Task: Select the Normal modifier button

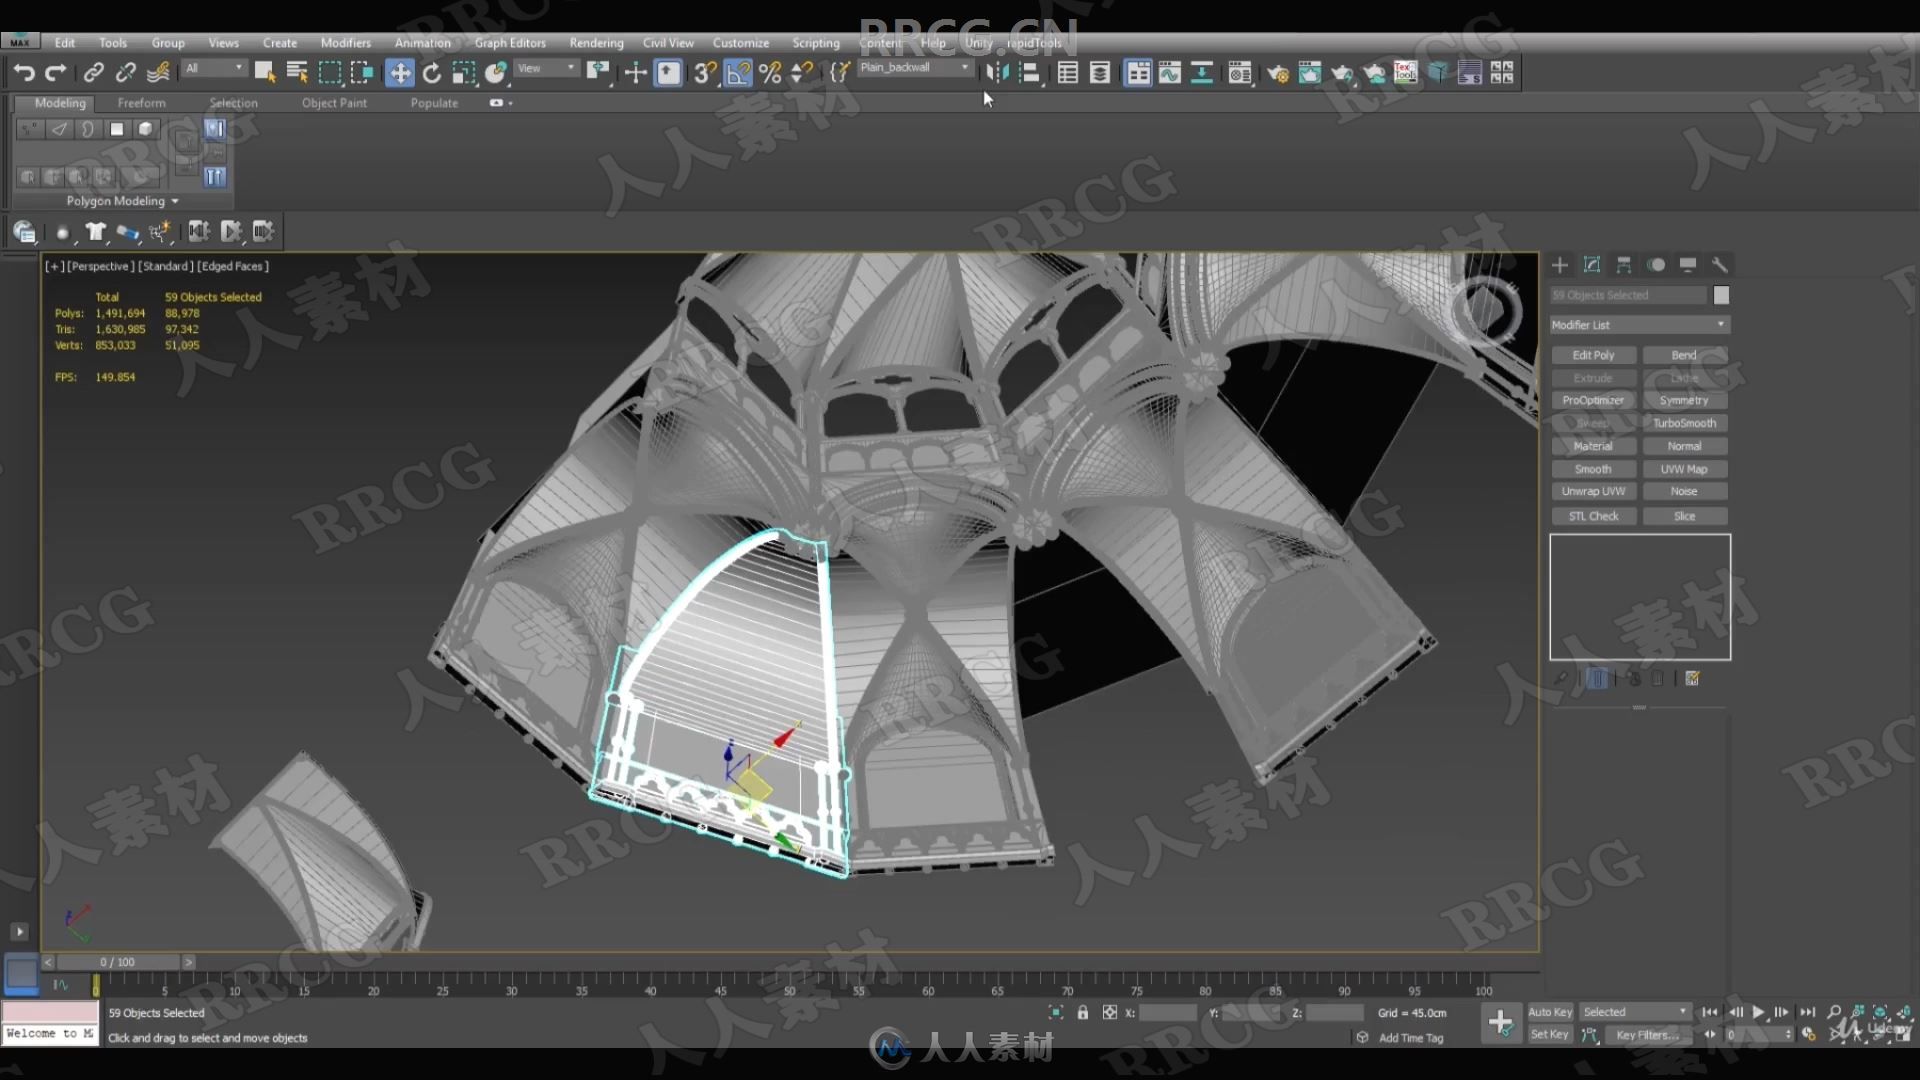Action: [x=1684, y=444]
